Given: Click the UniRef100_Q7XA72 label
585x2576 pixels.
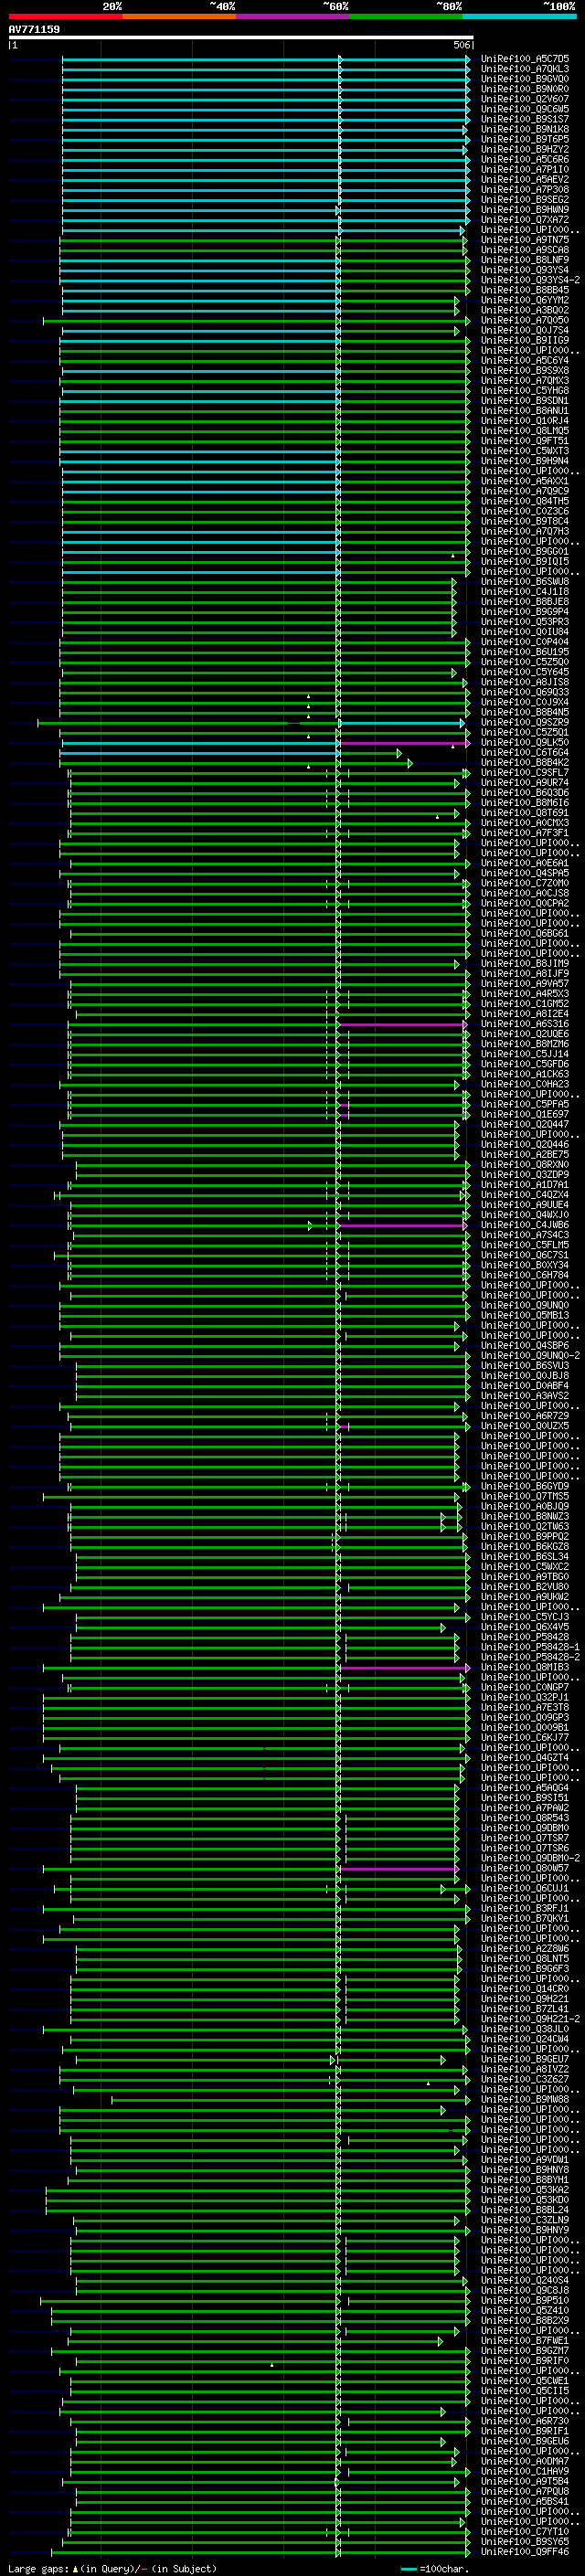Looking at the screenshot, I should [525, 220].
